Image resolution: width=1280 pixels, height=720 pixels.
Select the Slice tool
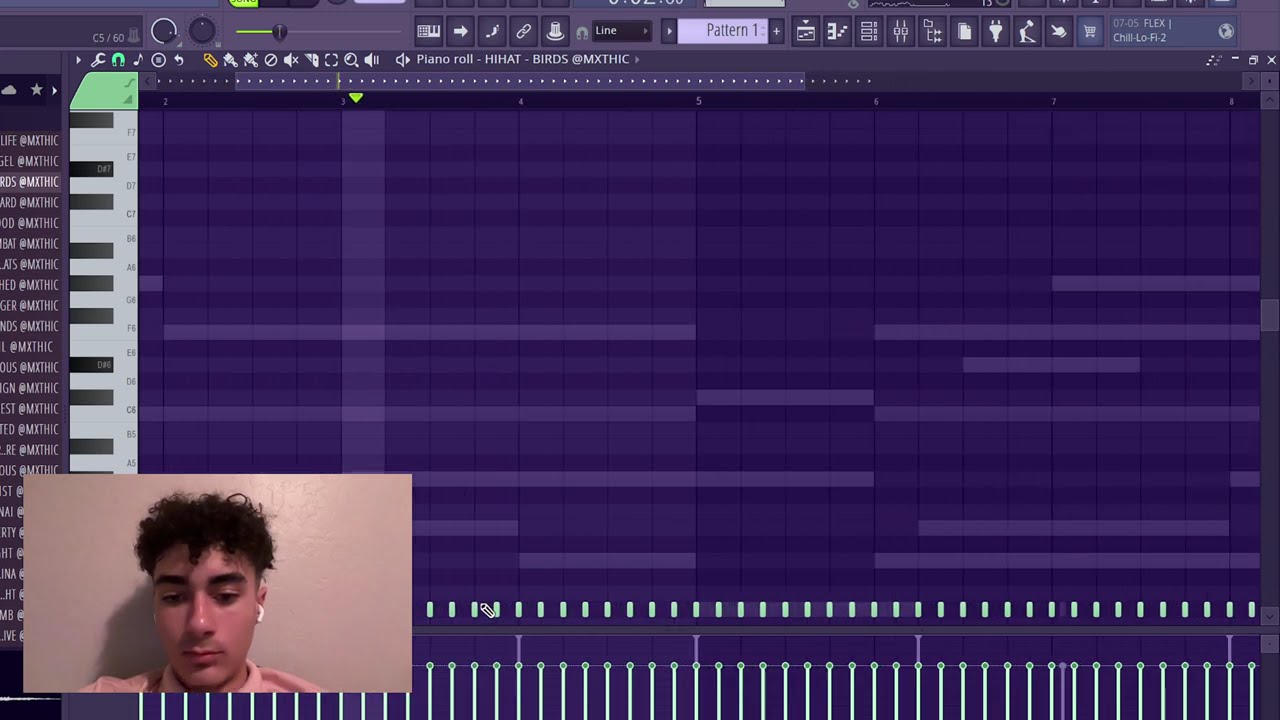pyautogui.click(x=311, y=60)
